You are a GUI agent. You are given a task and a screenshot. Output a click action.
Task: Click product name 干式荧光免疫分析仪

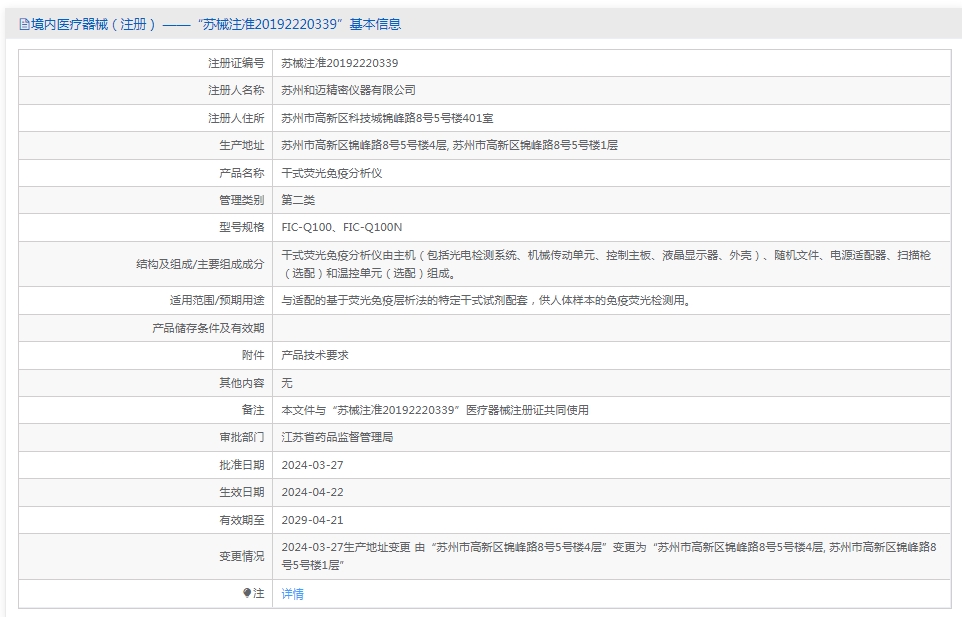(332, 173)
